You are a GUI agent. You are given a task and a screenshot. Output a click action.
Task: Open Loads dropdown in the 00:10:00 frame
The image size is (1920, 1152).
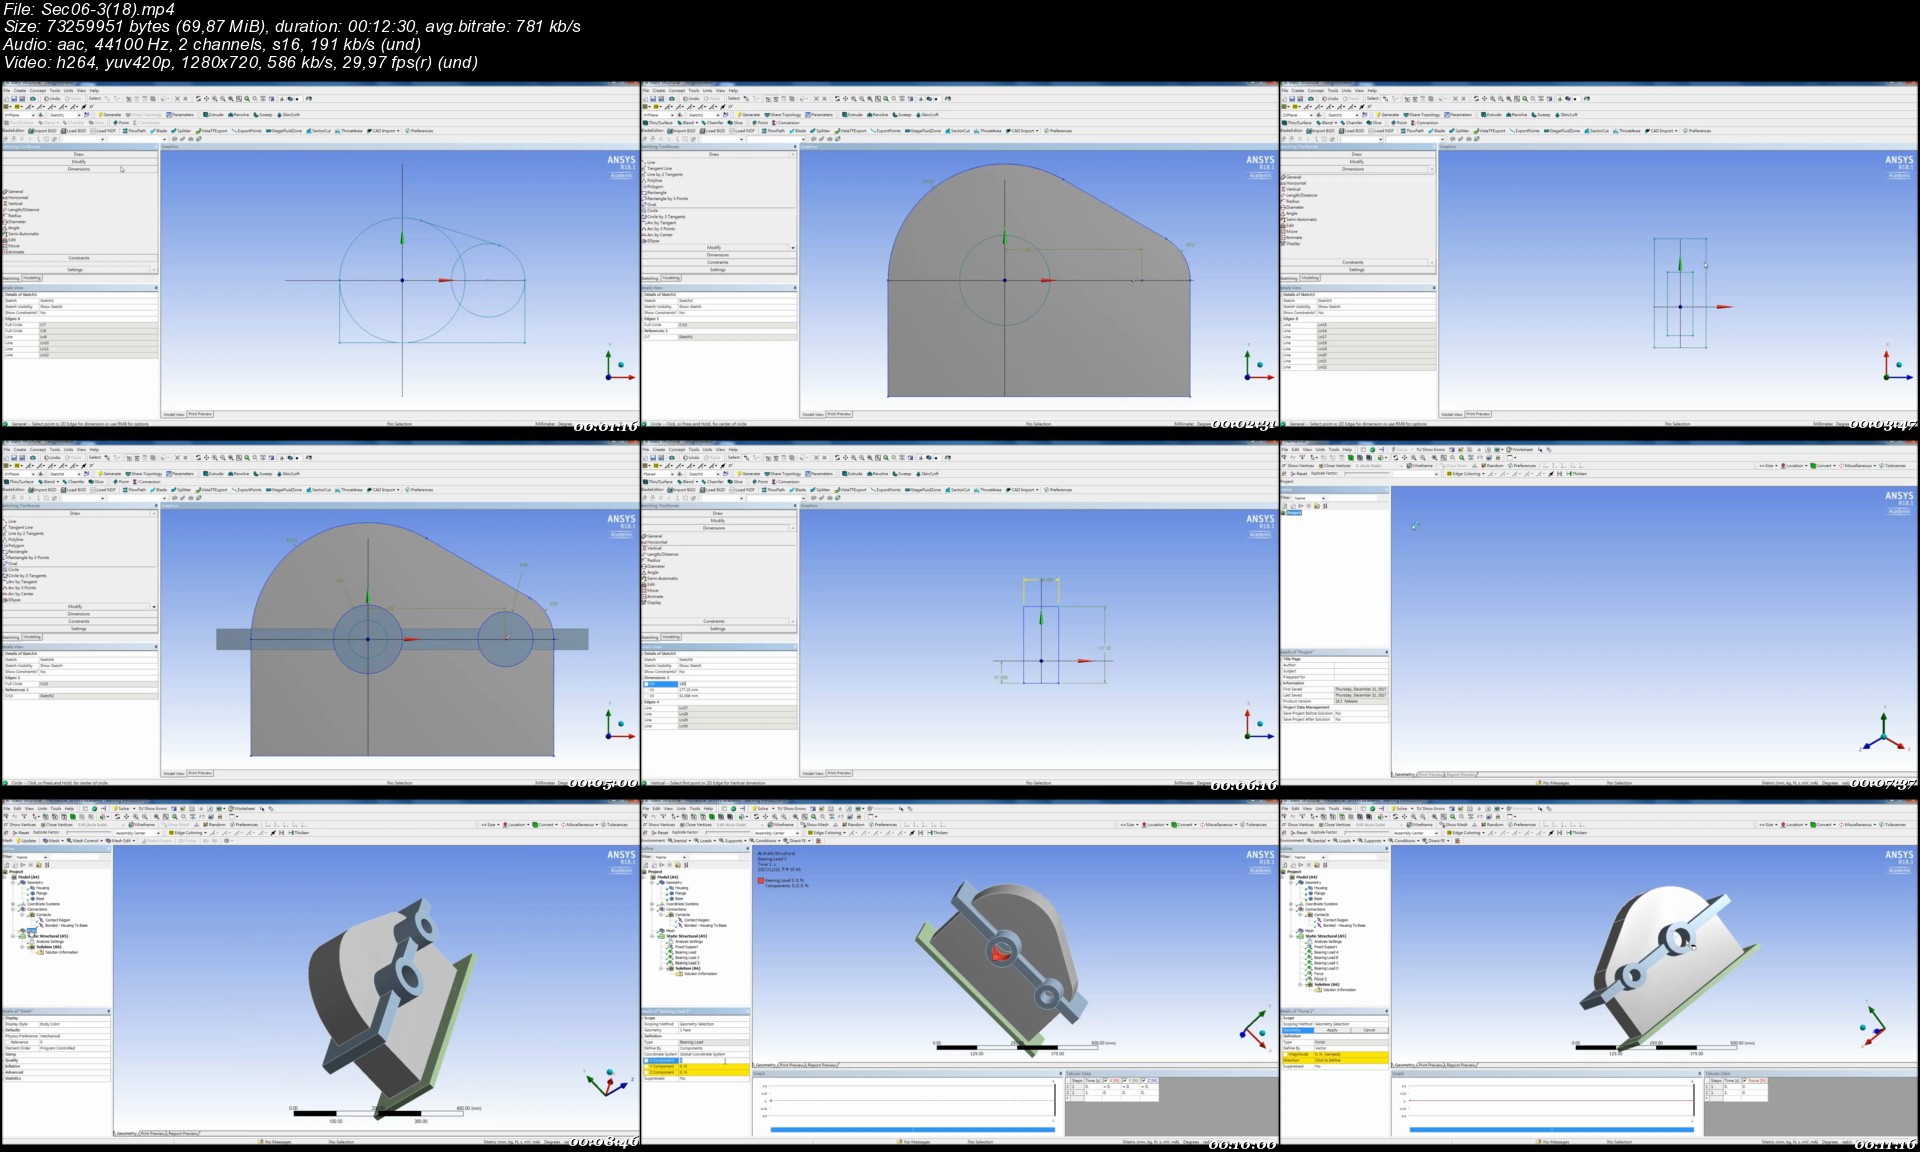[705, 840]
